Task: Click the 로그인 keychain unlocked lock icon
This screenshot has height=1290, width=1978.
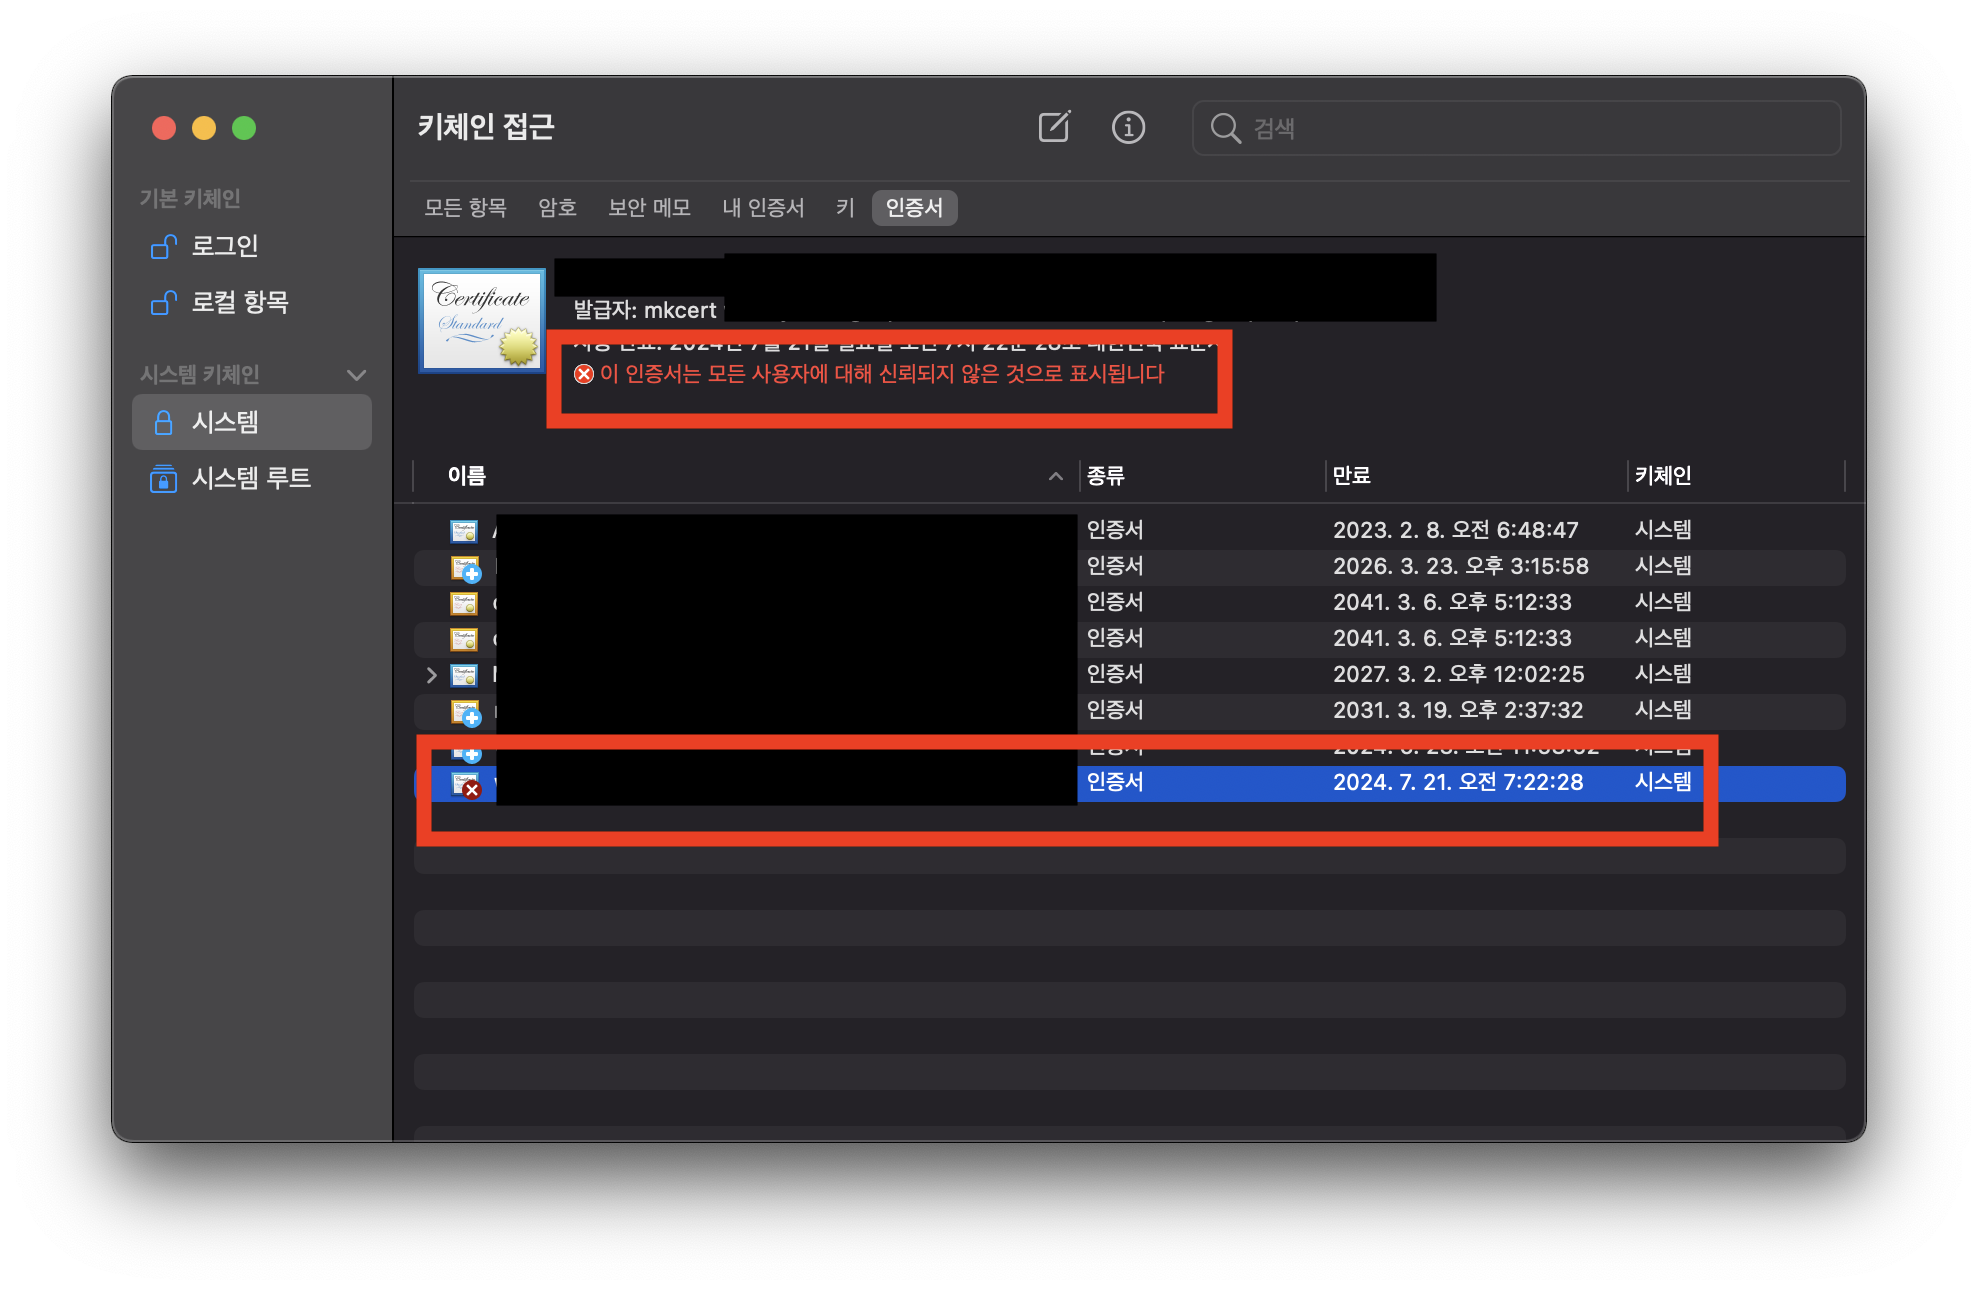Action: pyautogui.click(x=163, y=246)
